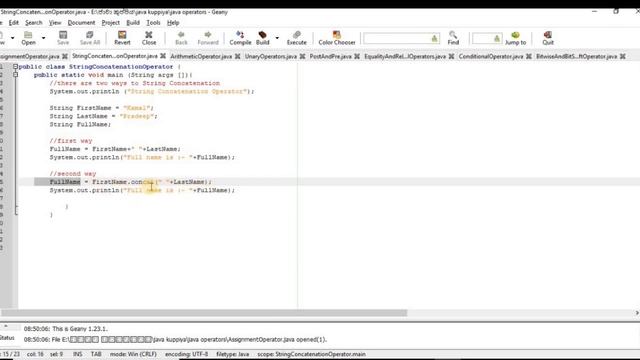Open a file with the Open toolbar icon
Viewport: 640px width, 360px height.
(x=28, y=38)
